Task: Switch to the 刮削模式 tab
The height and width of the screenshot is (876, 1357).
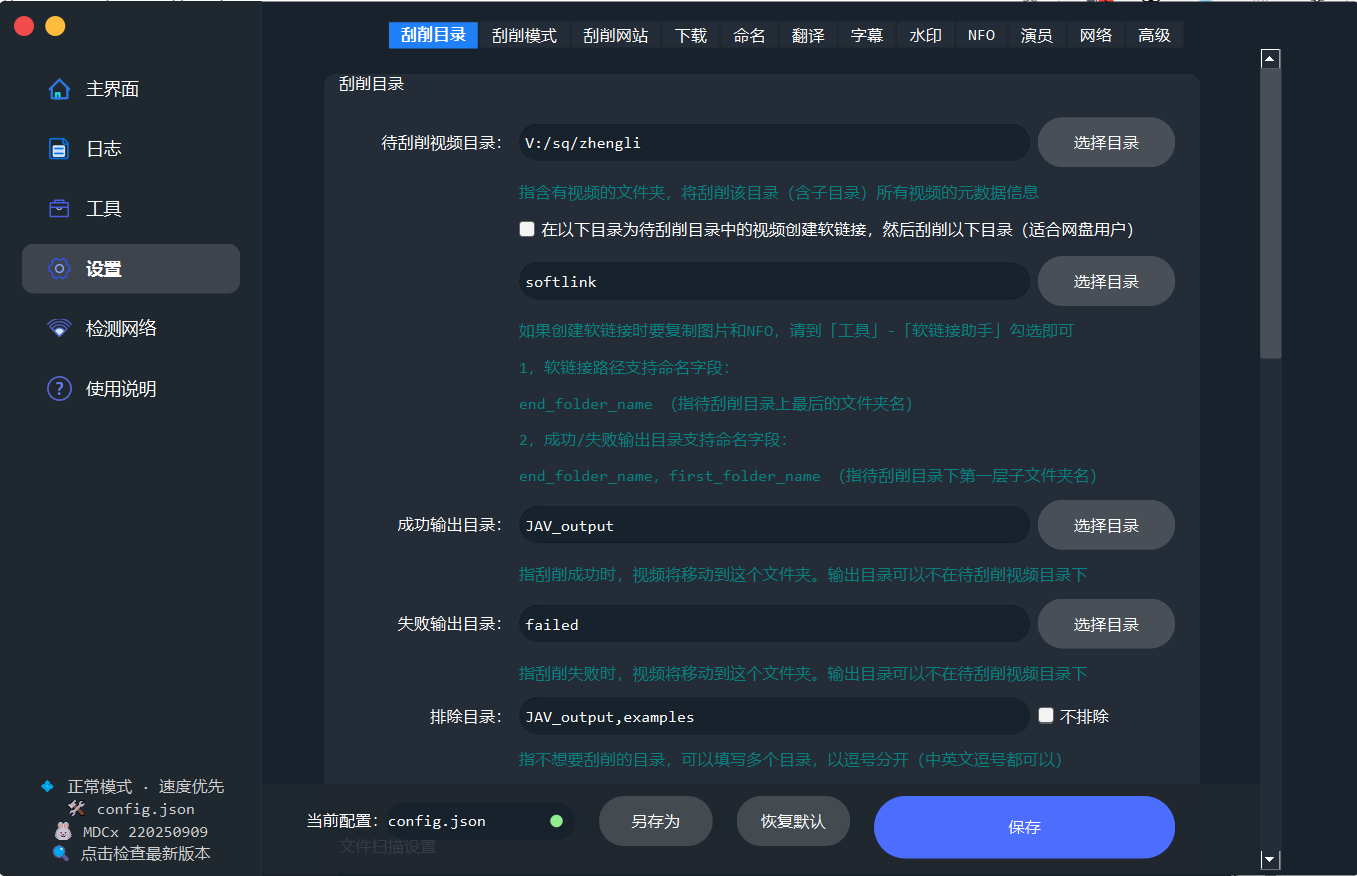Action: (x=524, y=35)
